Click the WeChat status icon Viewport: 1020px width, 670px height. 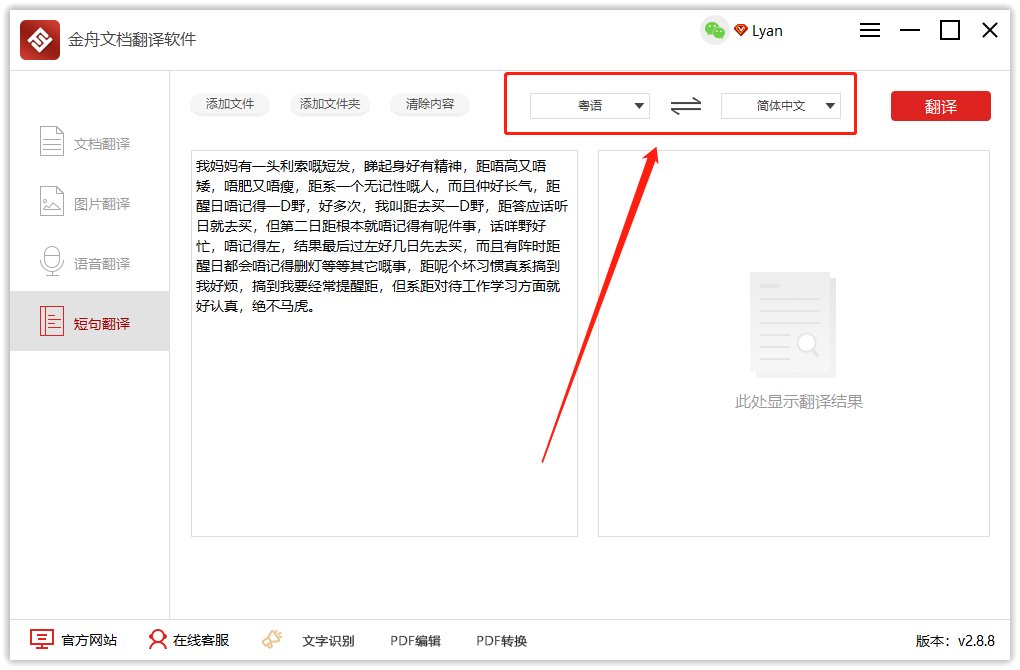[714, 31]
